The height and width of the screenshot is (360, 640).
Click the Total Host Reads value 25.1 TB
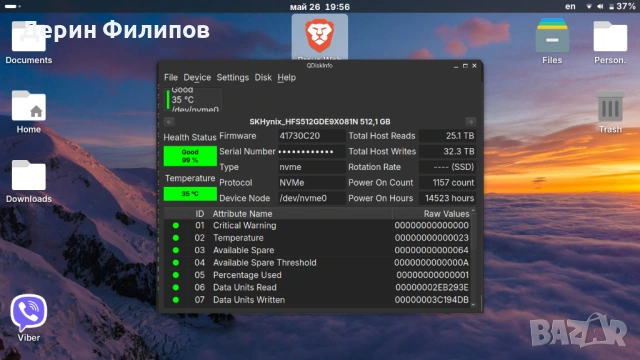click(x=447, y=136)
